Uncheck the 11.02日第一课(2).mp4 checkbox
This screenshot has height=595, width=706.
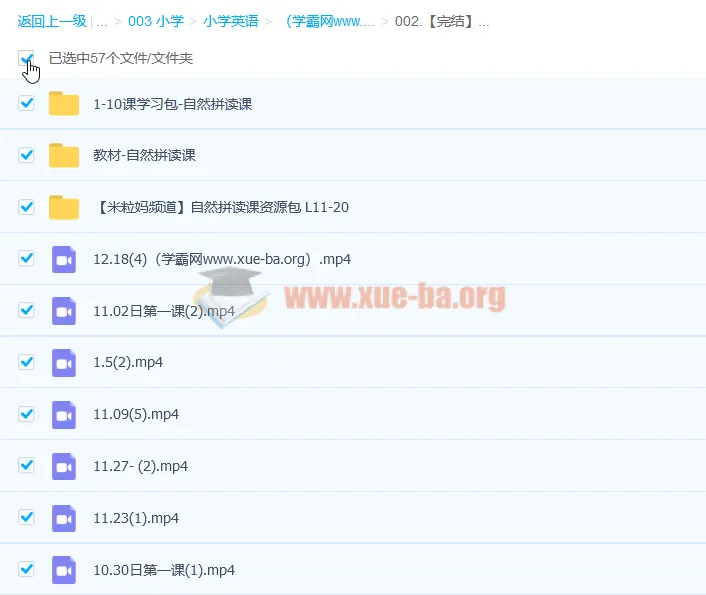tap(27, 310)
